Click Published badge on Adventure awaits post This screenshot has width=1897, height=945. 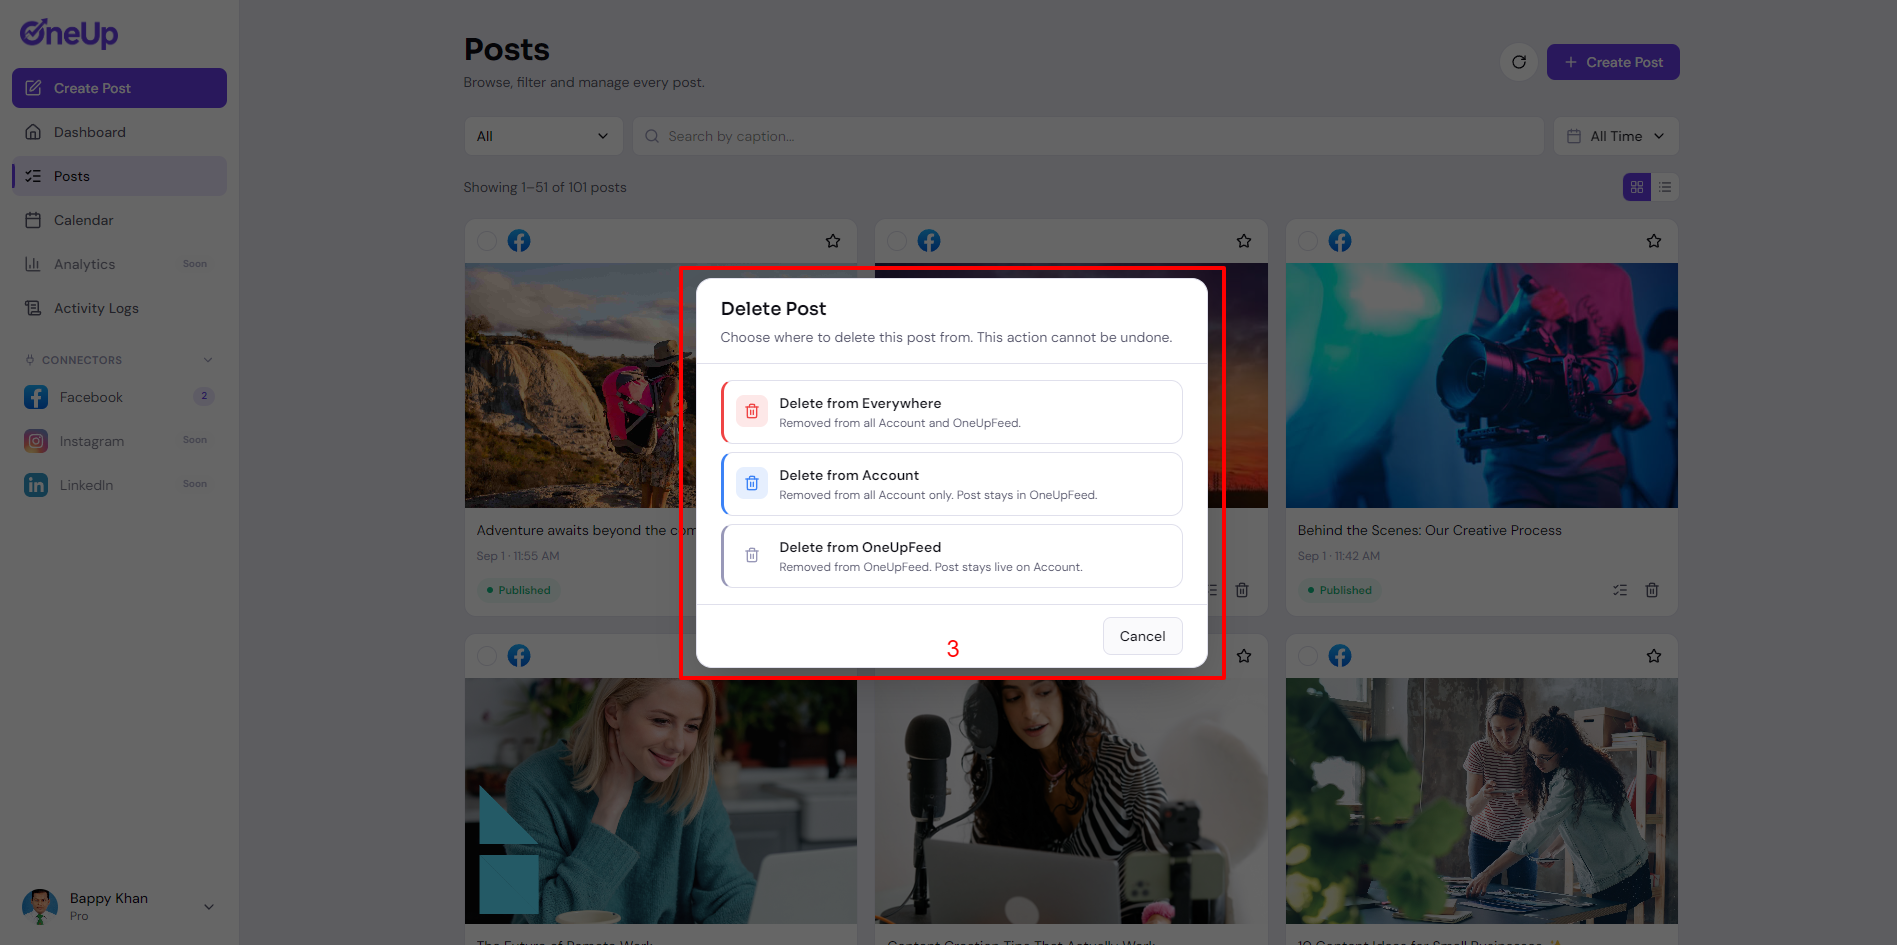click(x=518, y=590)
